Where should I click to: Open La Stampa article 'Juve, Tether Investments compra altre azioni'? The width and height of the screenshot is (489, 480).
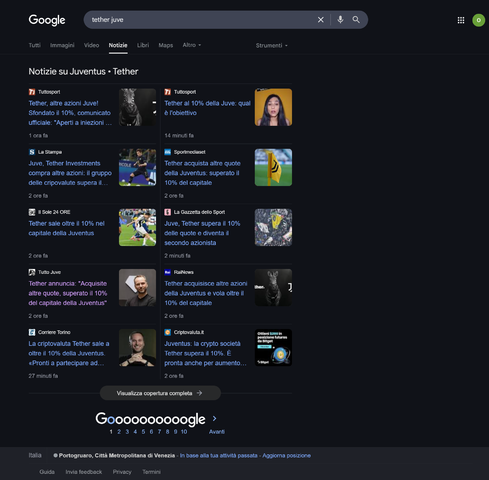tap(70, 173)
